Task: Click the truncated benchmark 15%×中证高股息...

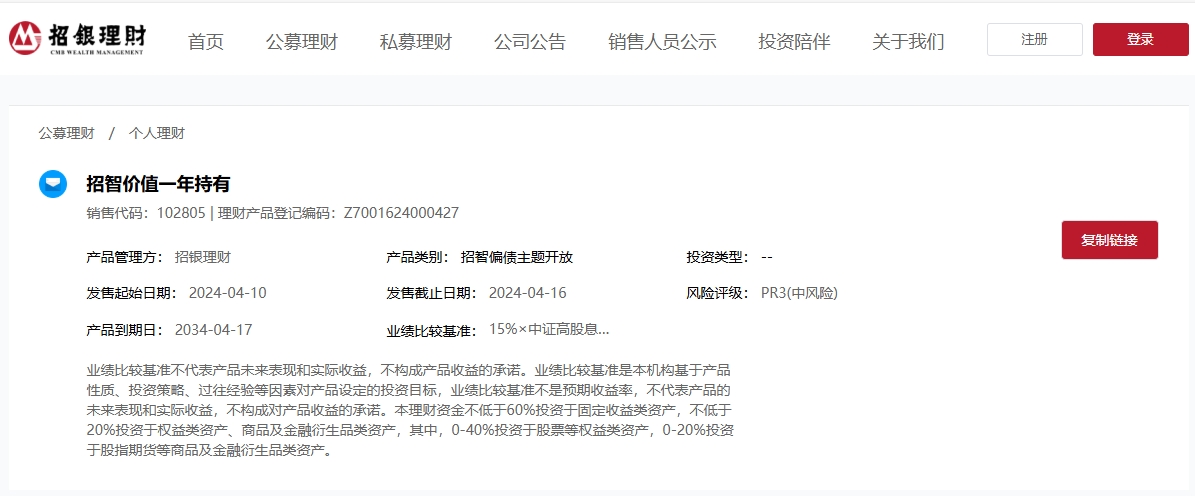Action: coord(549,329)
